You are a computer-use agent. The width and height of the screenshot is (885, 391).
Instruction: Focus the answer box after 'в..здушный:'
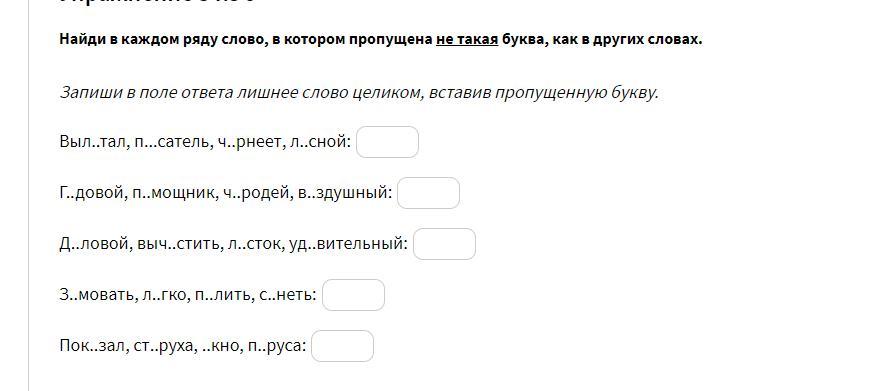428,193
